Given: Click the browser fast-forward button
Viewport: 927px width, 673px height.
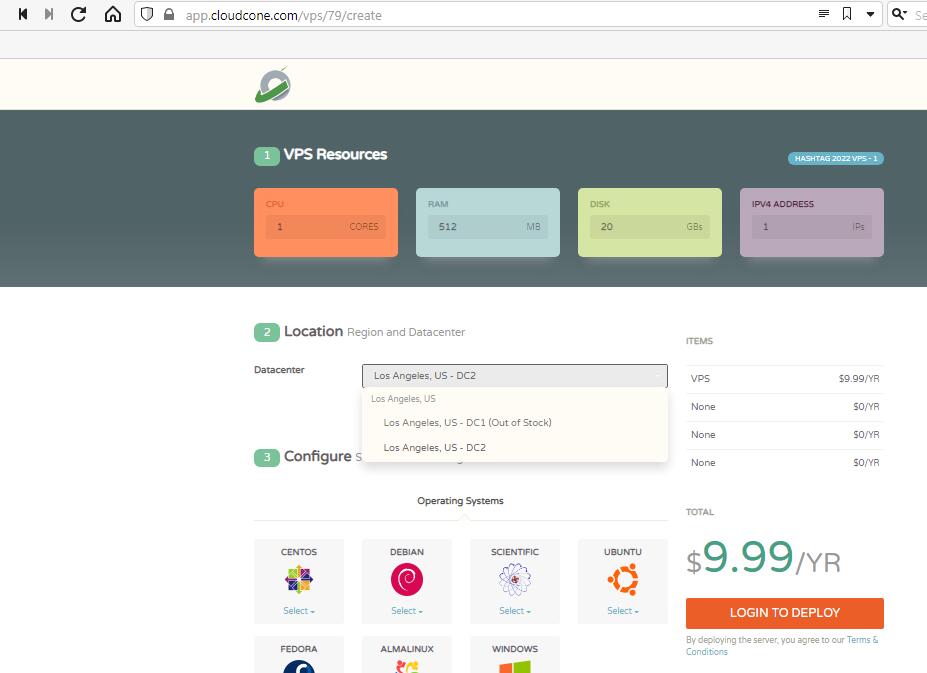Looking at the screenshot, I should tap(49, 14).
